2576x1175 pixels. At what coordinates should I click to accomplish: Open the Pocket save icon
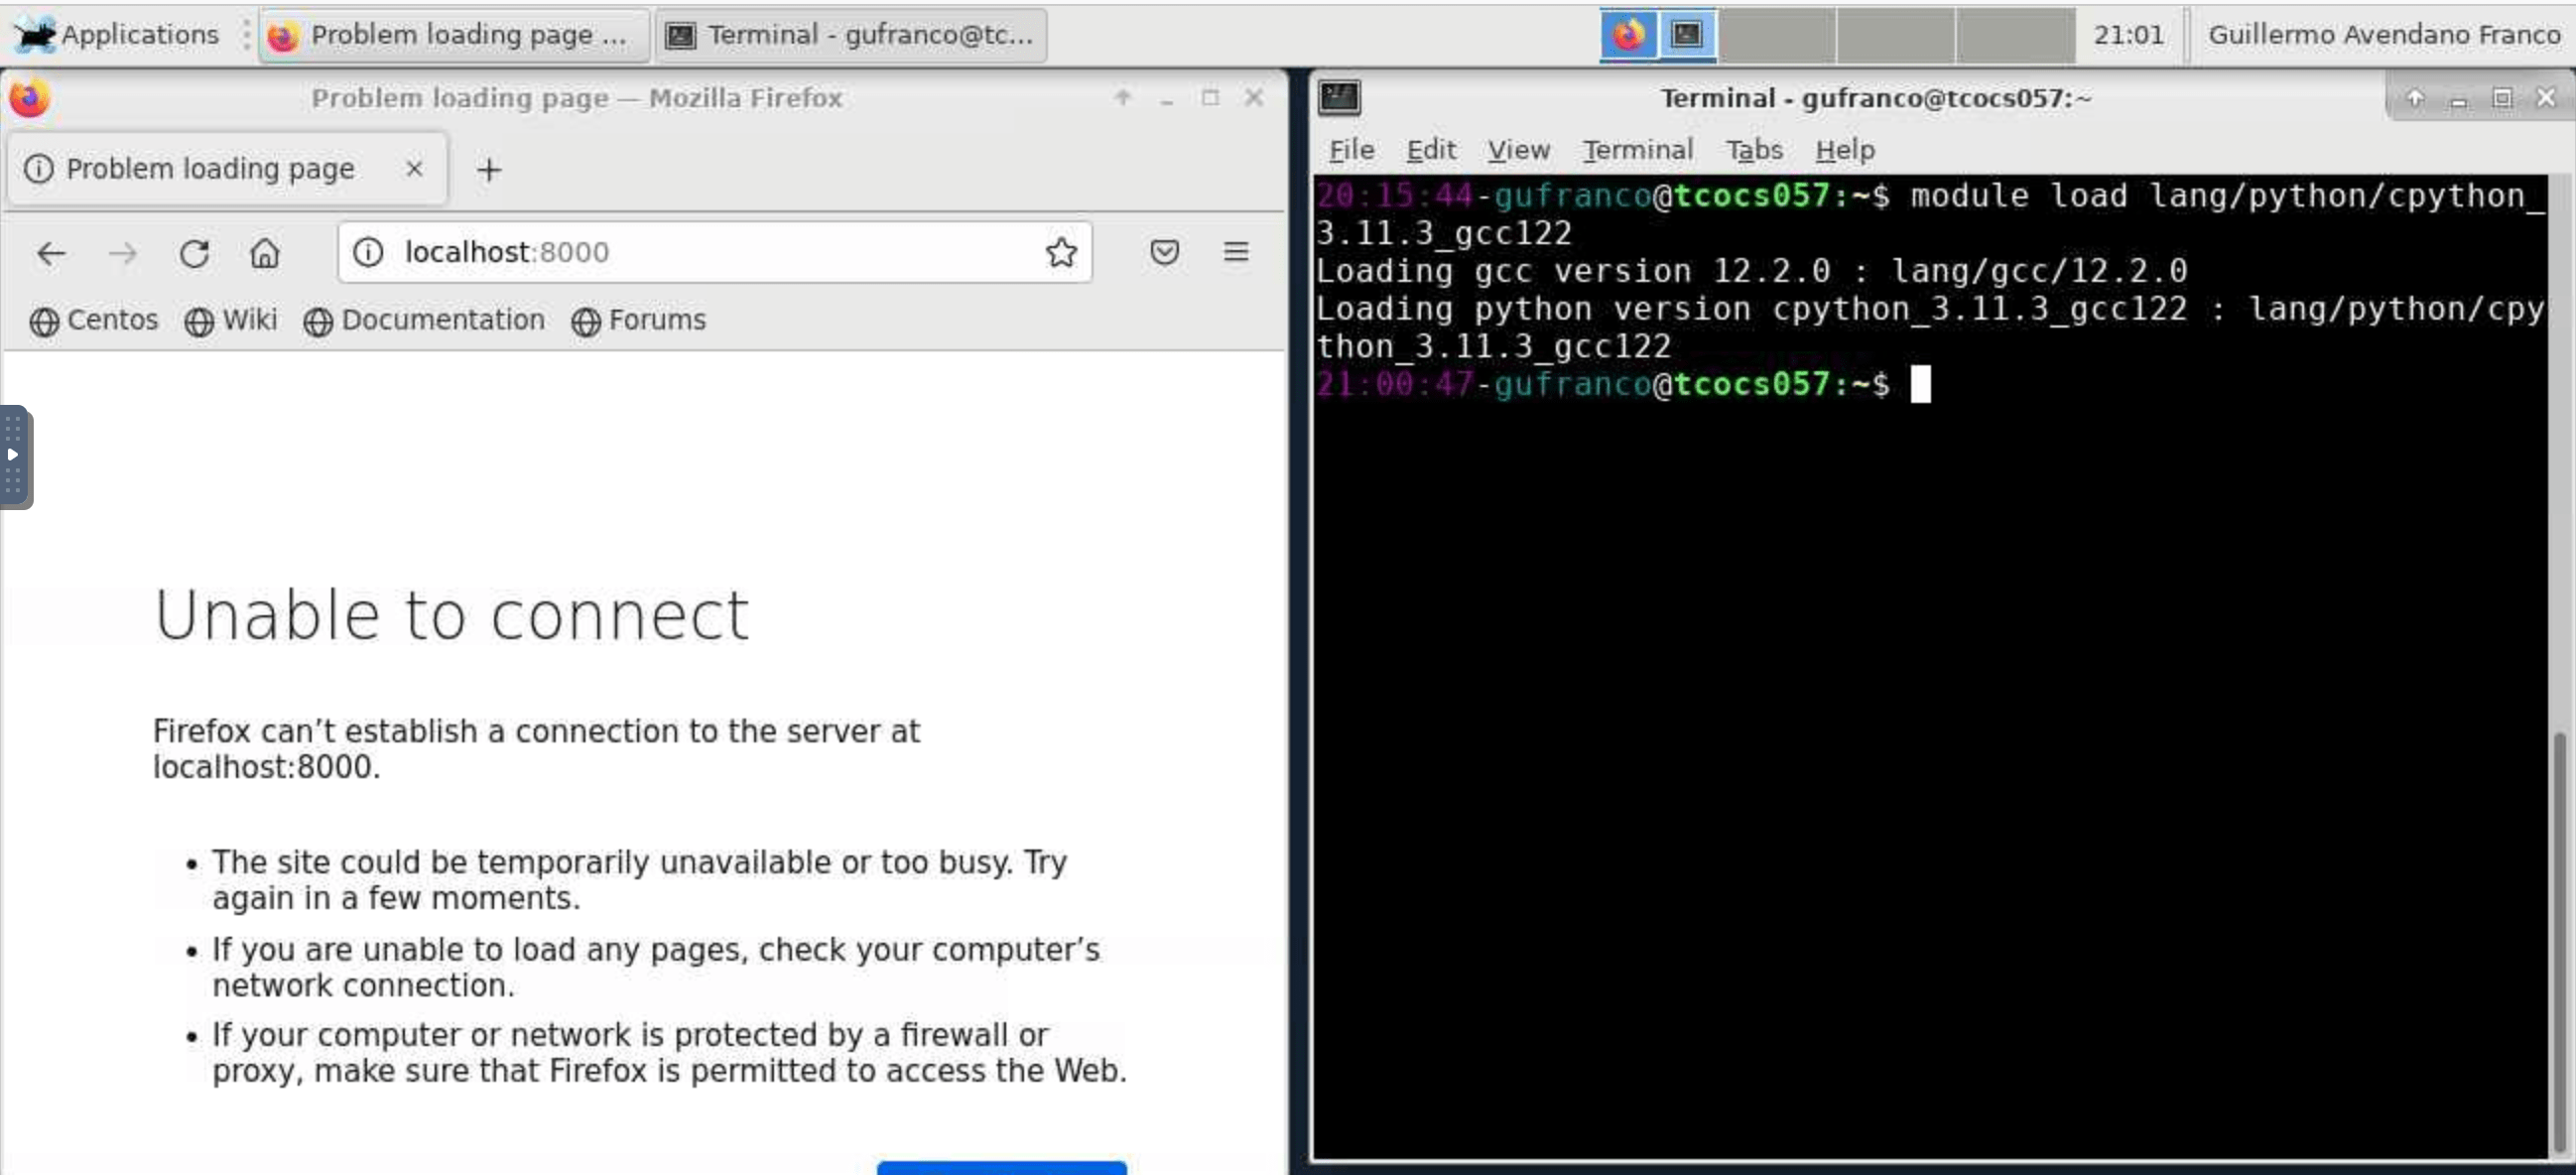(x=1164, y=252)
